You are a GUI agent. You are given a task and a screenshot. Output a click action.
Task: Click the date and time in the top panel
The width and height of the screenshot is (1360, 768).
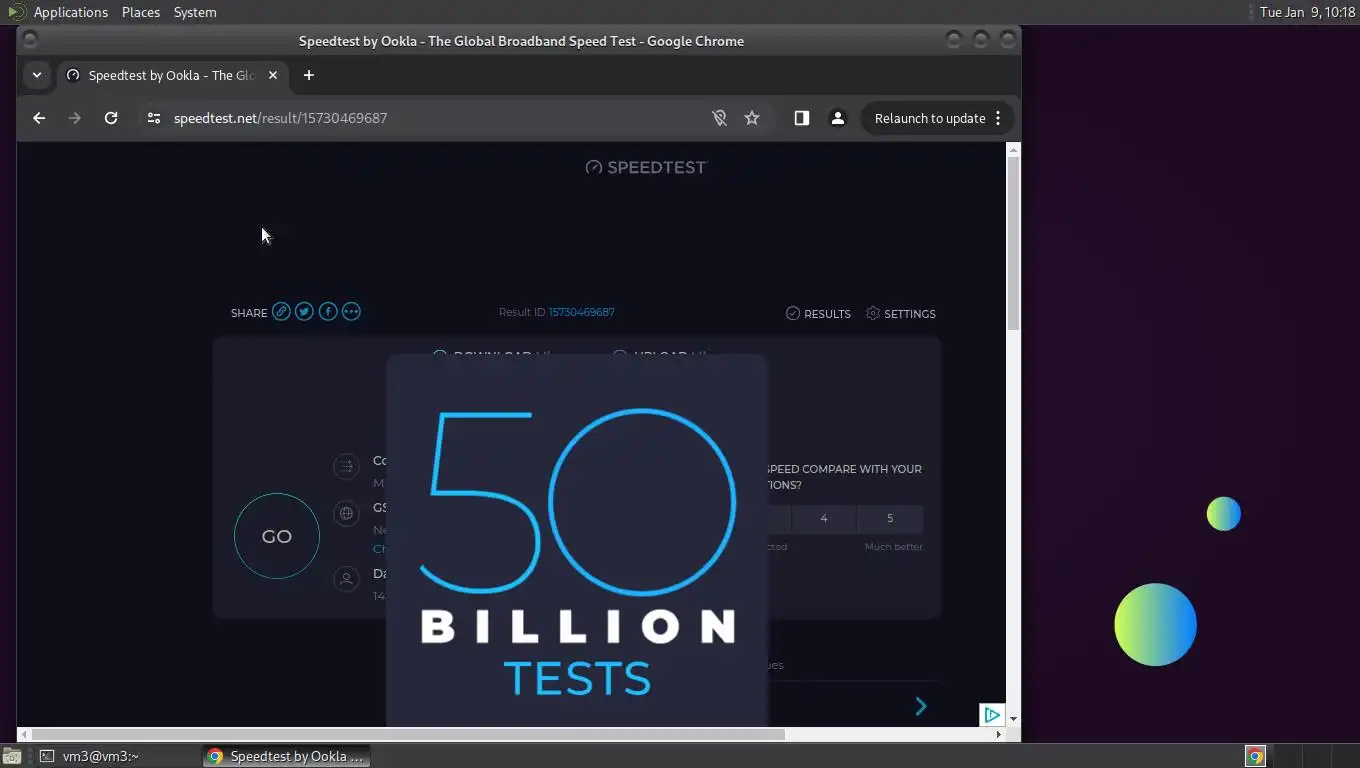(1308, 12)
